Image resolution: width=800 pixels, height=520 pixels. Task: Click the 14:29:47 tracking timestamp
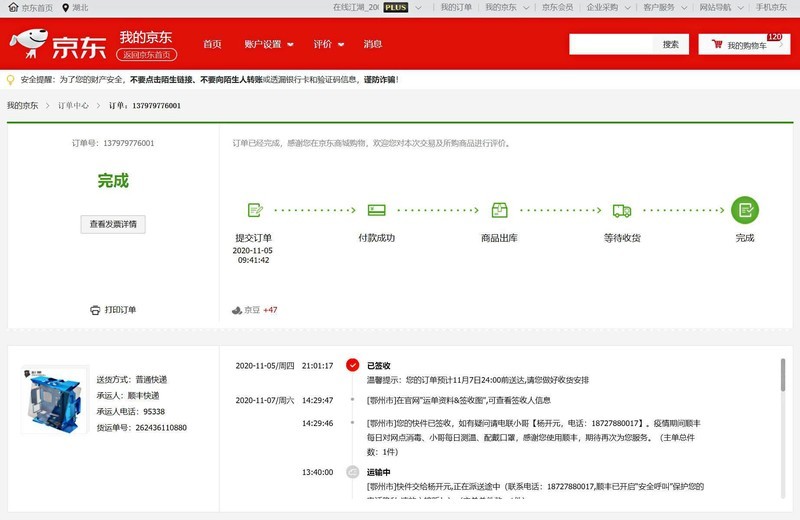[x=317, y=400]
